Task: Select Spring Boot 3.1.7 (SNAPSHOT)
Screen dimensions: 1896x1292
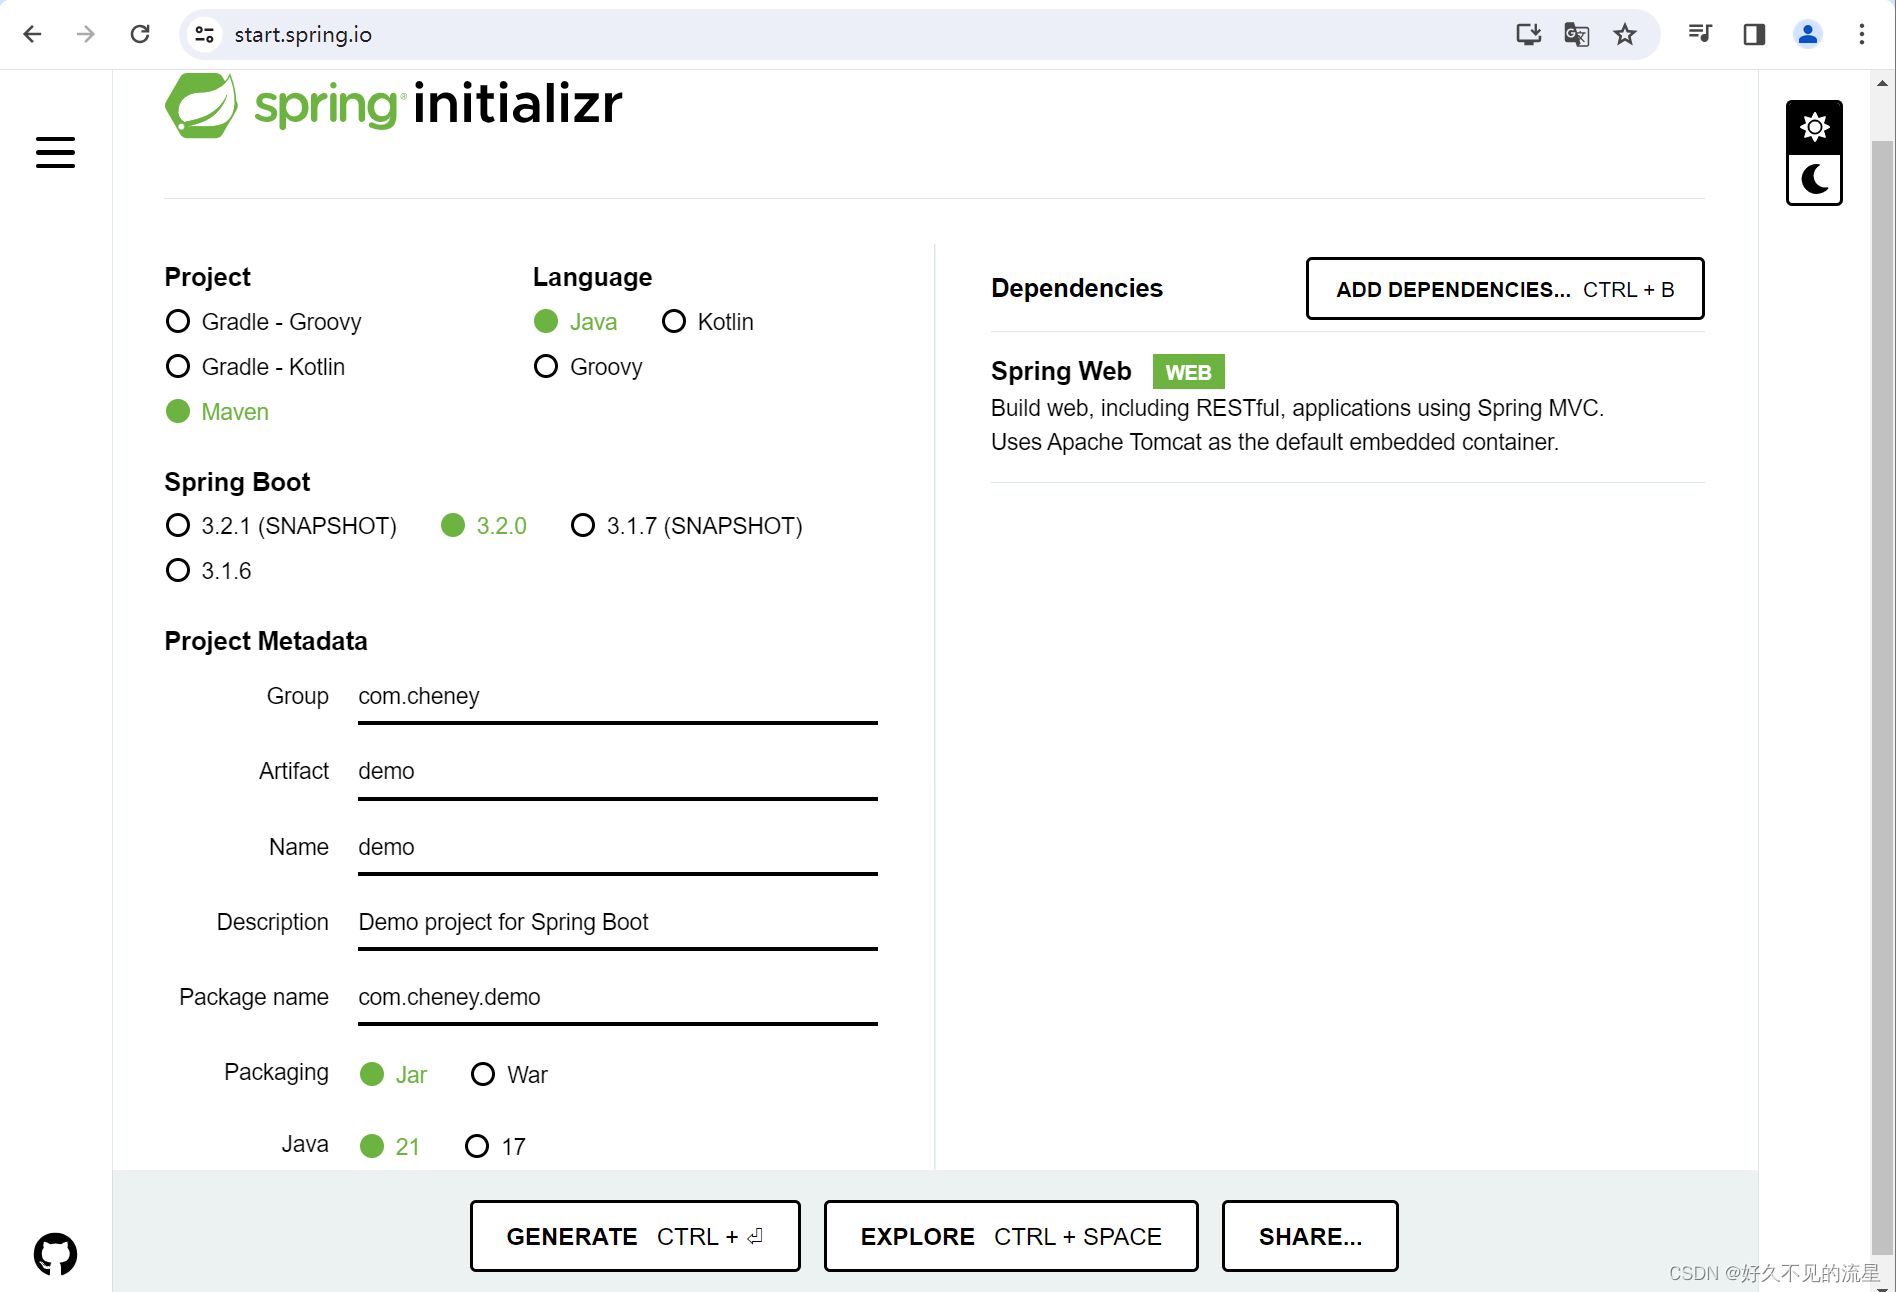Action: pos(687,526)
